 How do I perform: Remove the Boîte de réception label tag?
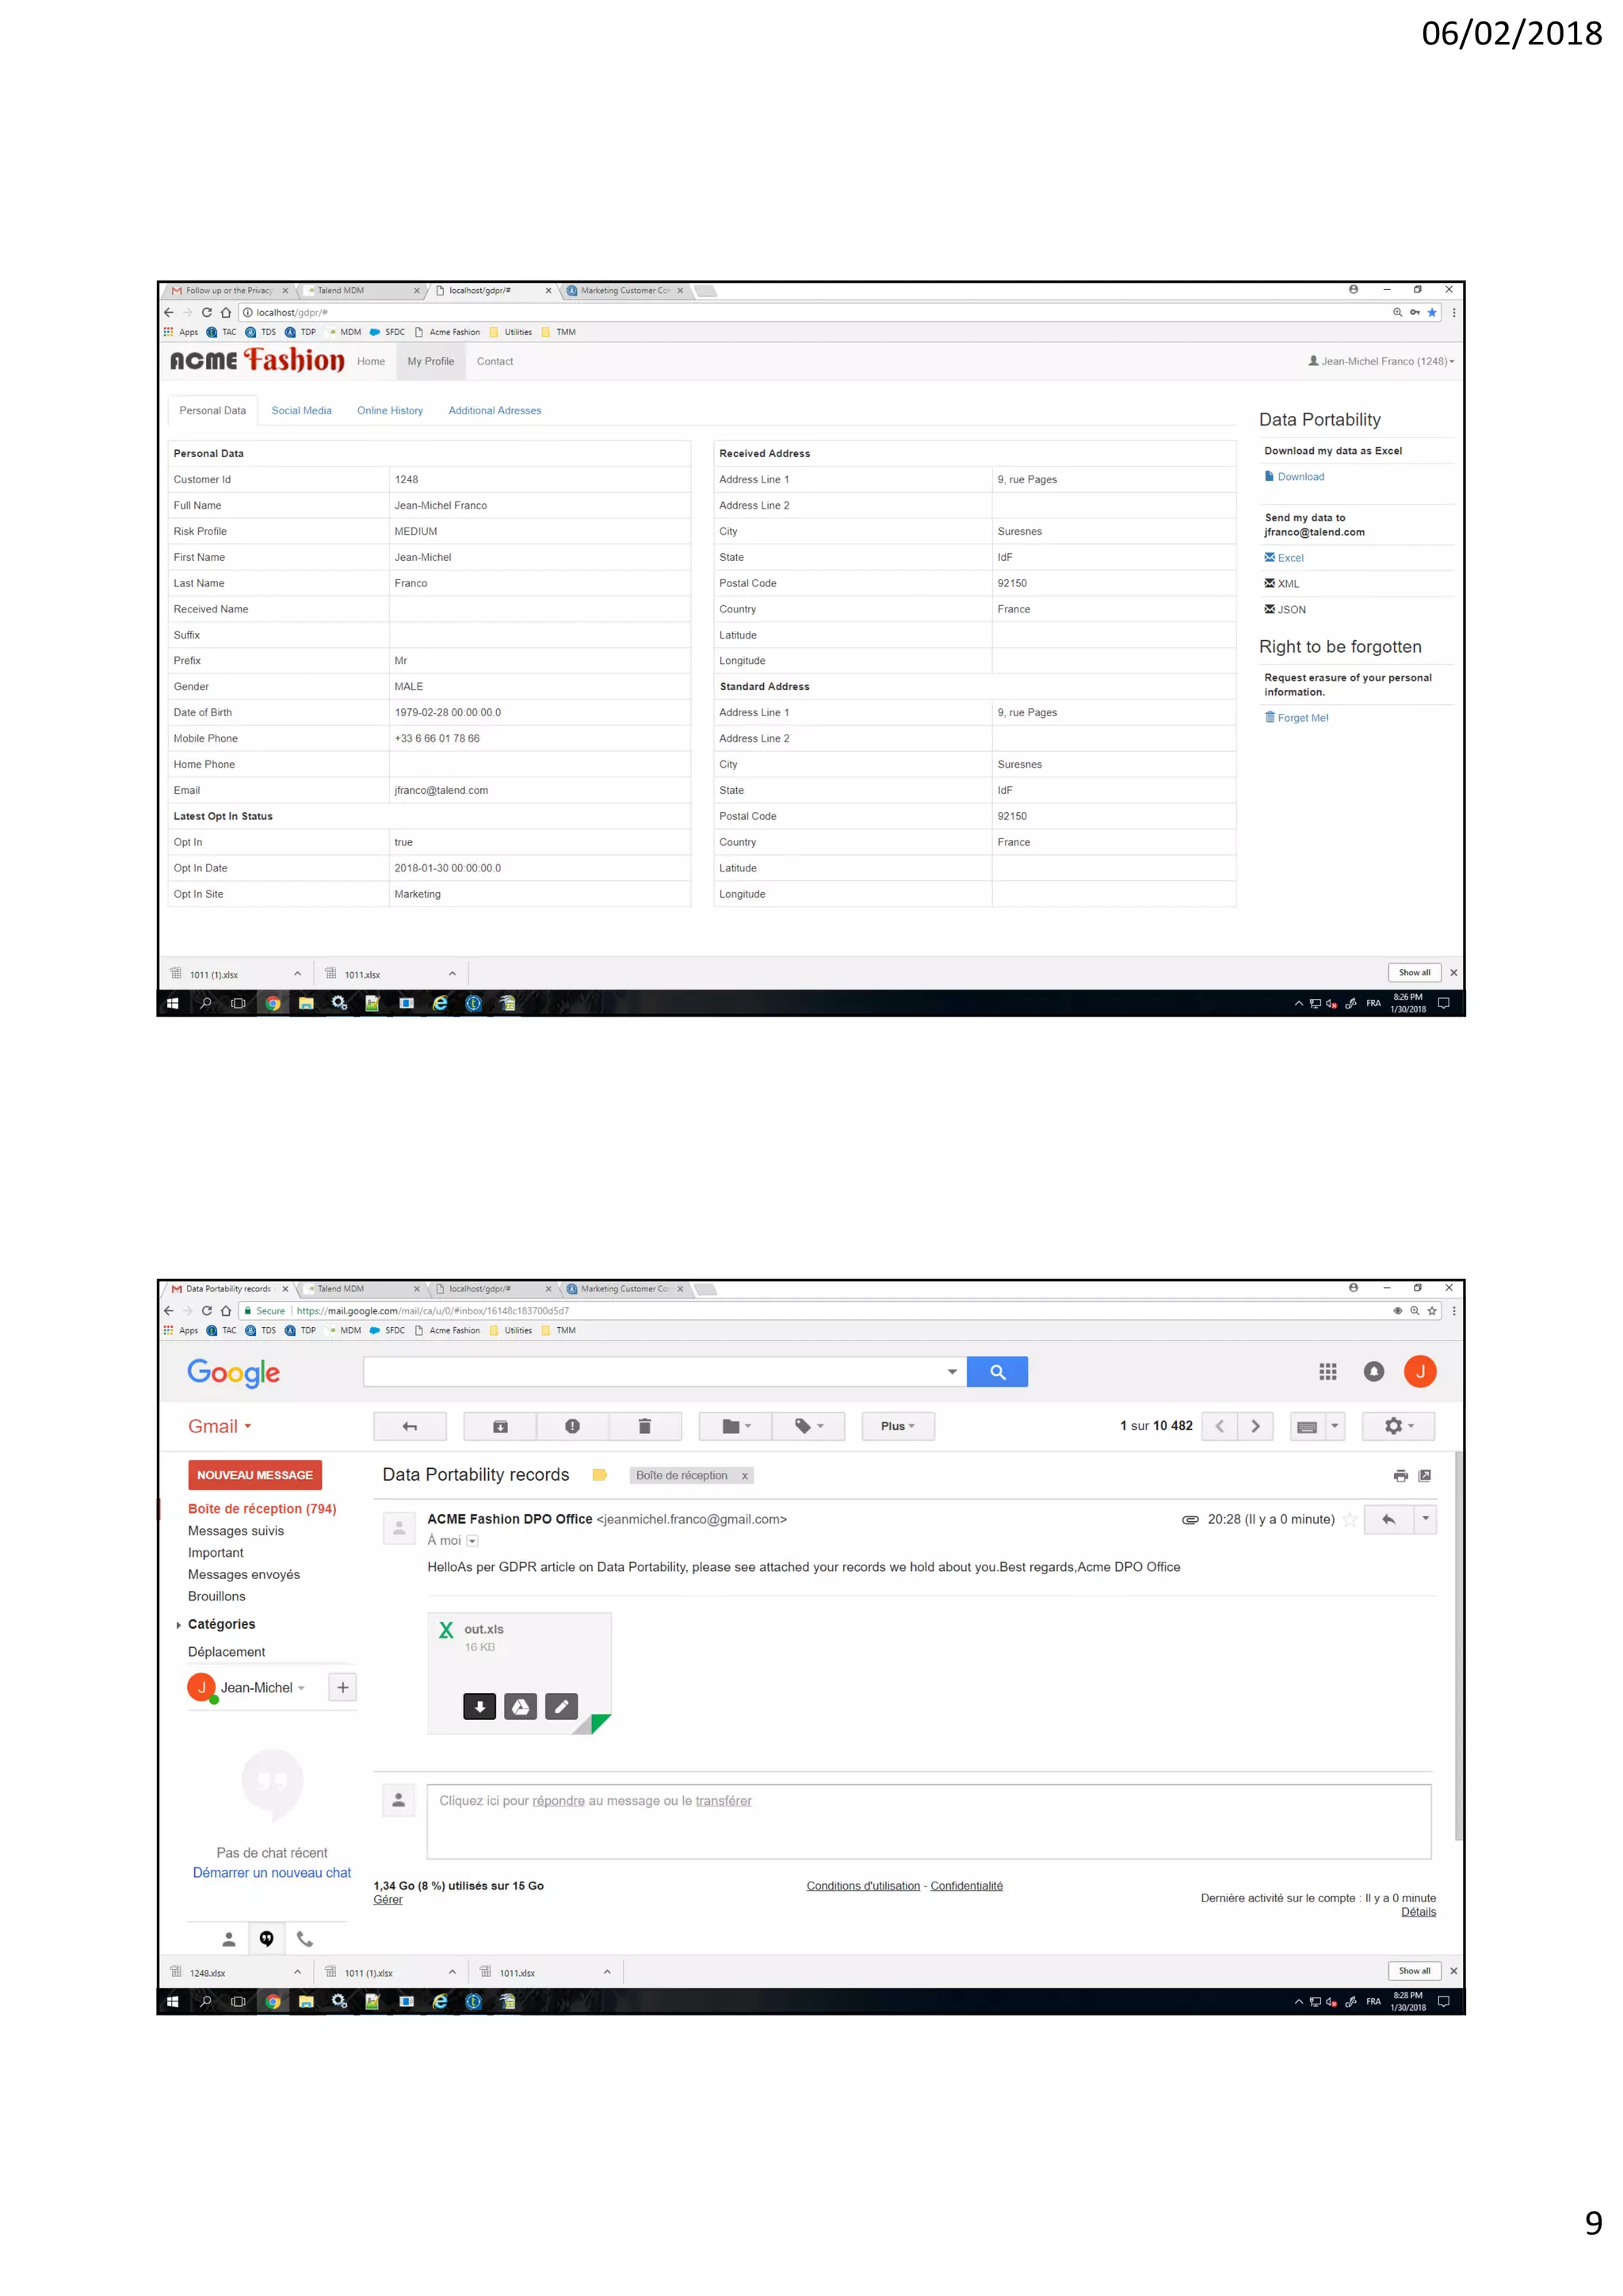pos(744,1476)
